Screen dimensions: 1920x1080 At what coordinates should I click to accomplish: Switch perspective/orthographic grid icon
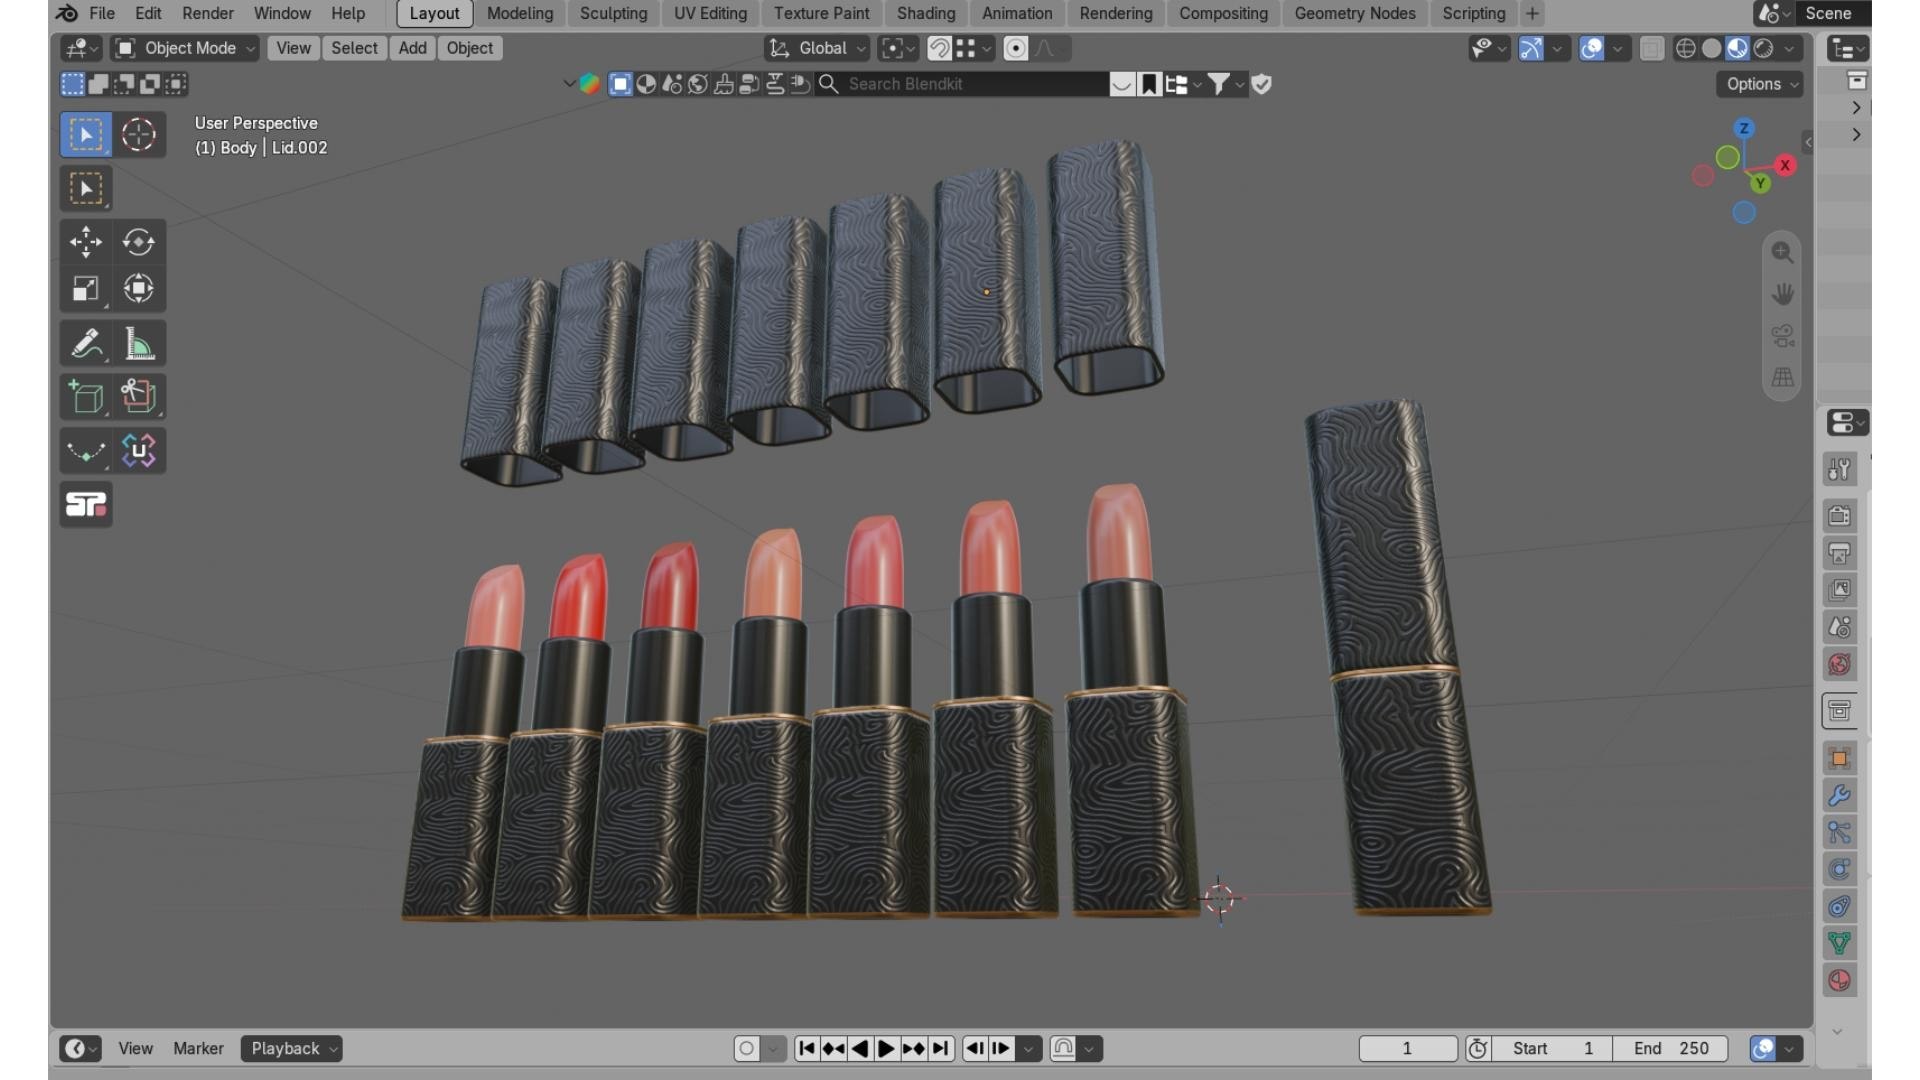coord(1782,378)
